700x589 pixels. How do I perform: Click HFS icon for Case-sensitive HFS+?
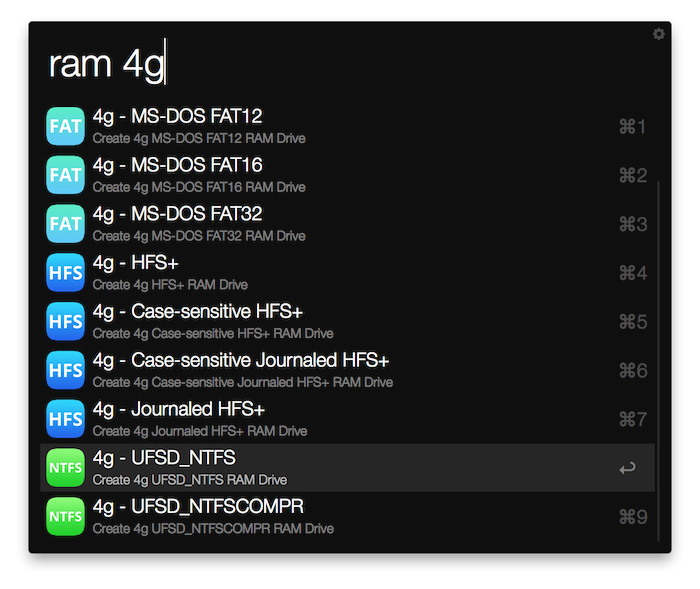pyautogui.click(x=65, y=322)
